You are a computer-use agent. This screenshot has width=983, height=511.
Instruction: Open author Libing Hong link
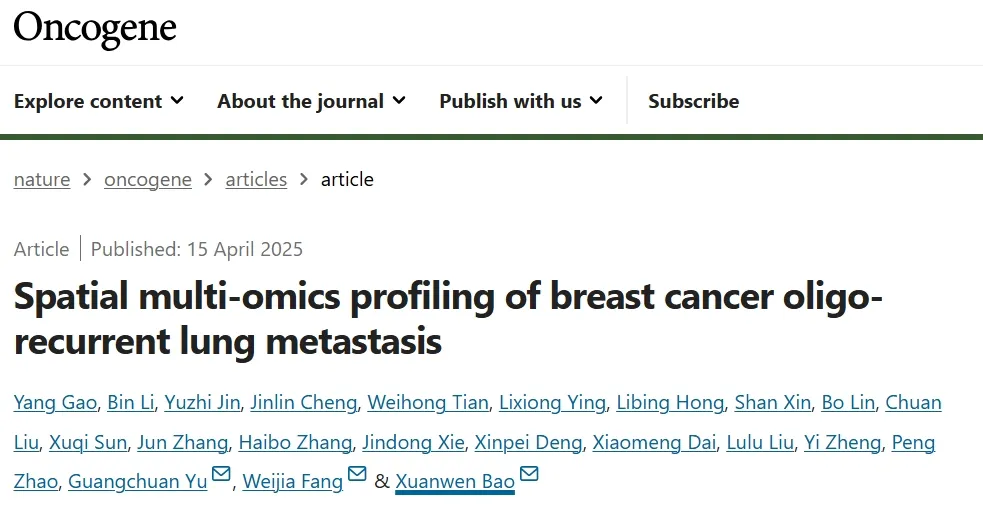coord(670,403)
